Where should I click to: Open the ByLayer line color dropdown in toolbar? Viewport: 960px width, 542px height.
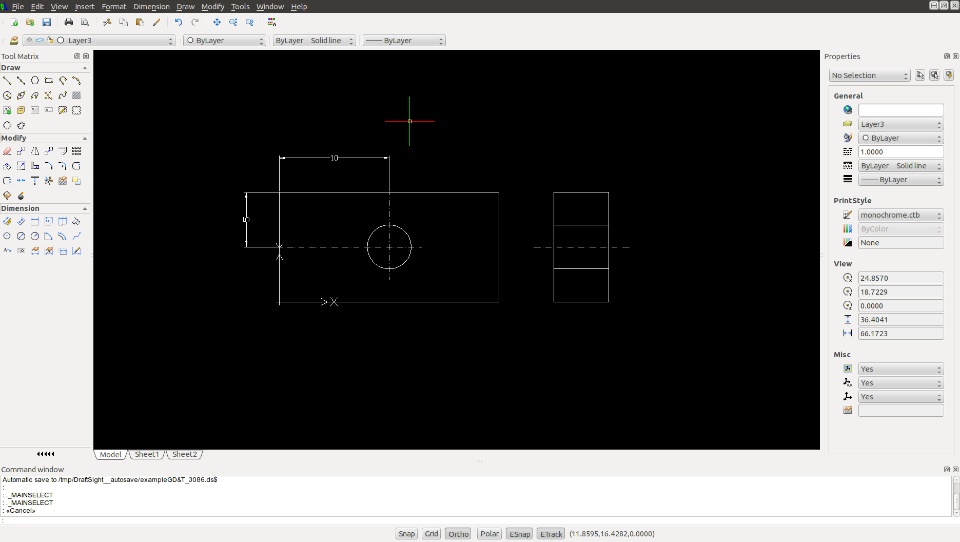224,40
